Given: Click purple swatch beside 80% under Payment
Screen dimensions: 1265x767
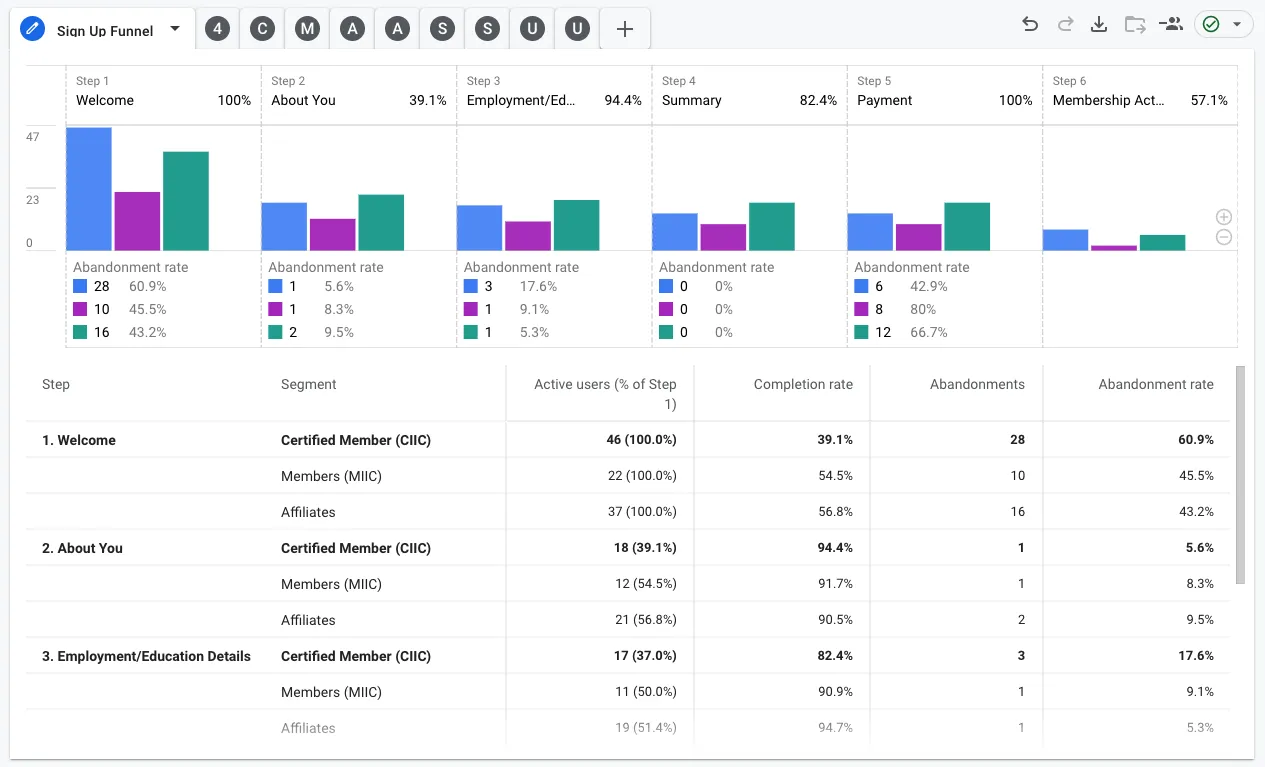Looking at the screenshot, I should click(861, 309).
